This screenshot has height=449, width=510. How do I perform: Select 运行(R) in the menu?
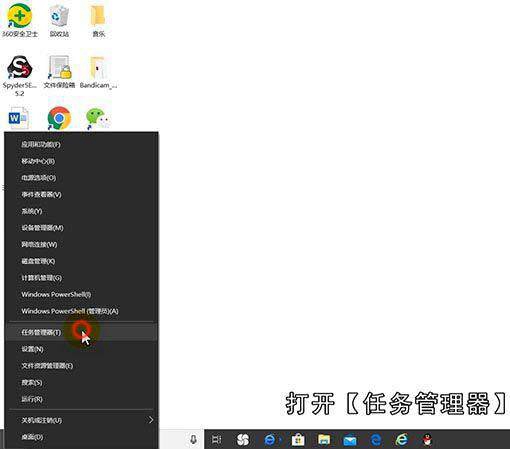pos(81,399)
